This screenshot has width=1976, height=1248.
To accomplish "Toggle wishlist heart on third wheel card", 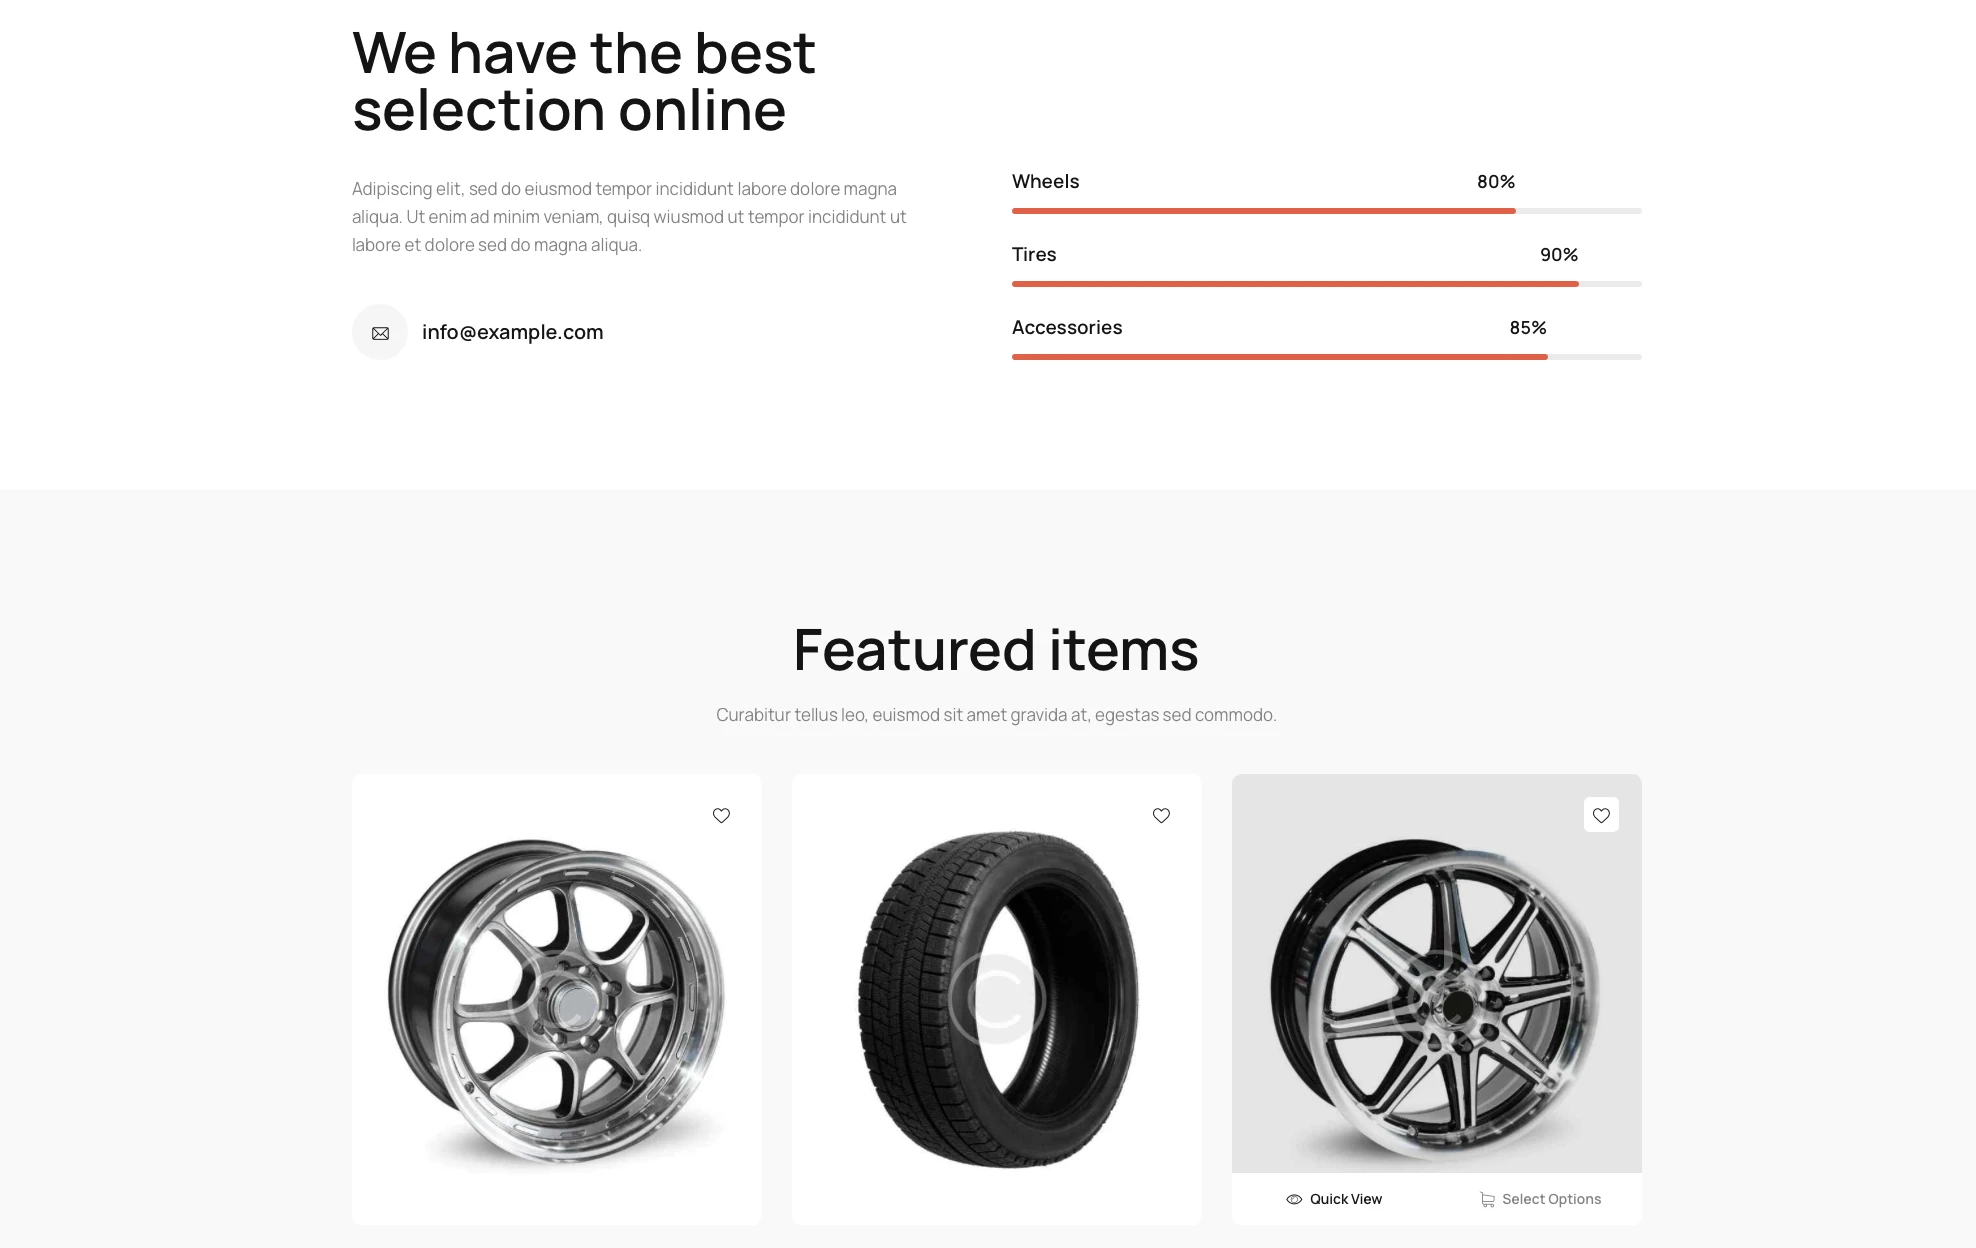I will [x=1601, y=815].
